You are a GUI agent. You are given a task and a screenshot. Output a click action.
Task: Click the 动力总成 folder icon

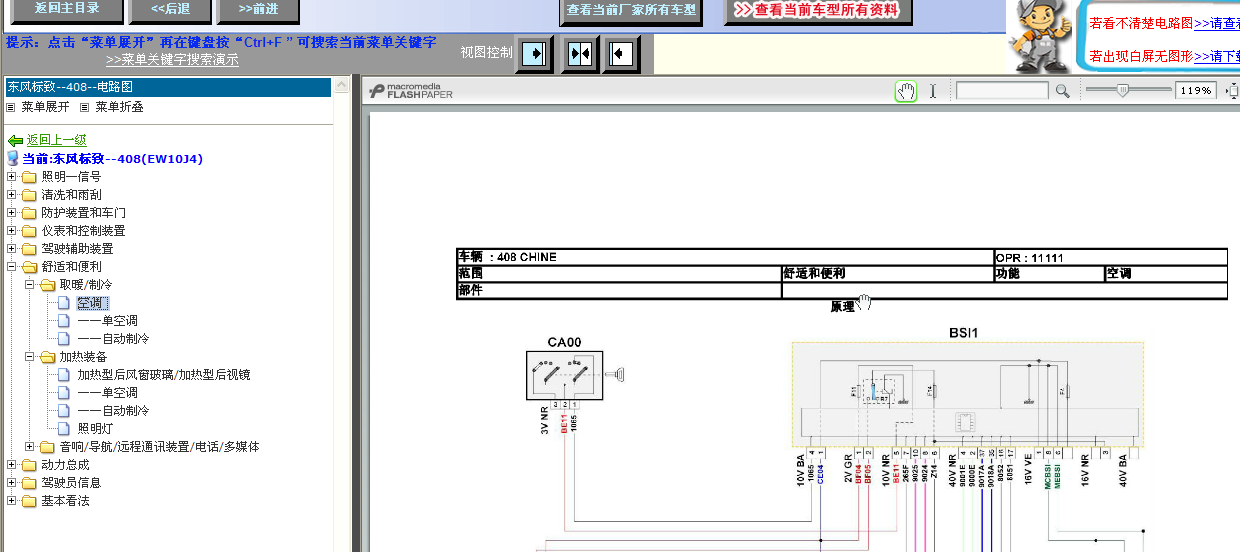pyautogui.click(x=29, y=465)
